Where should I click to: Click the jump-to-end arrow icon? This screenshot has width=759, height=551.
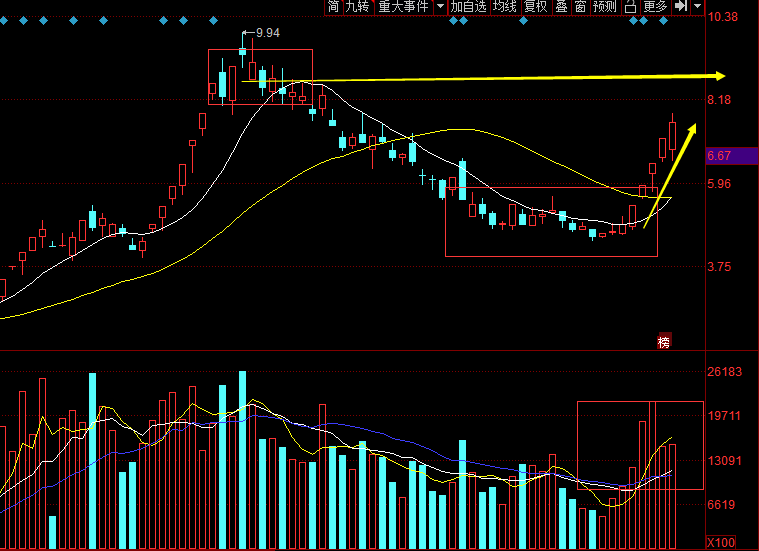click(681, 7)
